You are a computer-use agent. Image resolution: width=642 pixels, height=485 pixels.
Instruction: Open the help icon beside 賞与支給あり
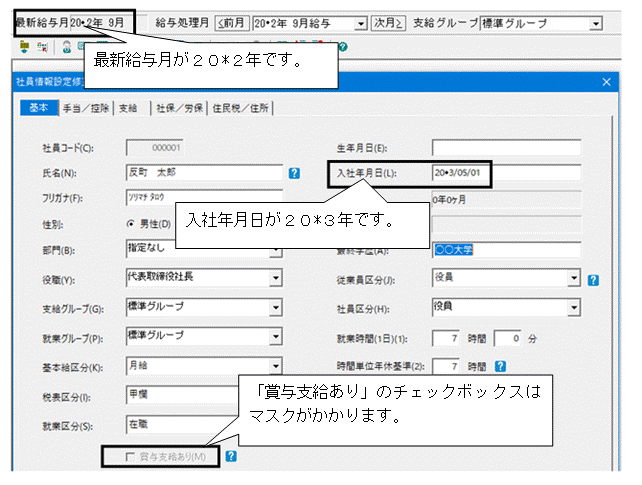231,456
